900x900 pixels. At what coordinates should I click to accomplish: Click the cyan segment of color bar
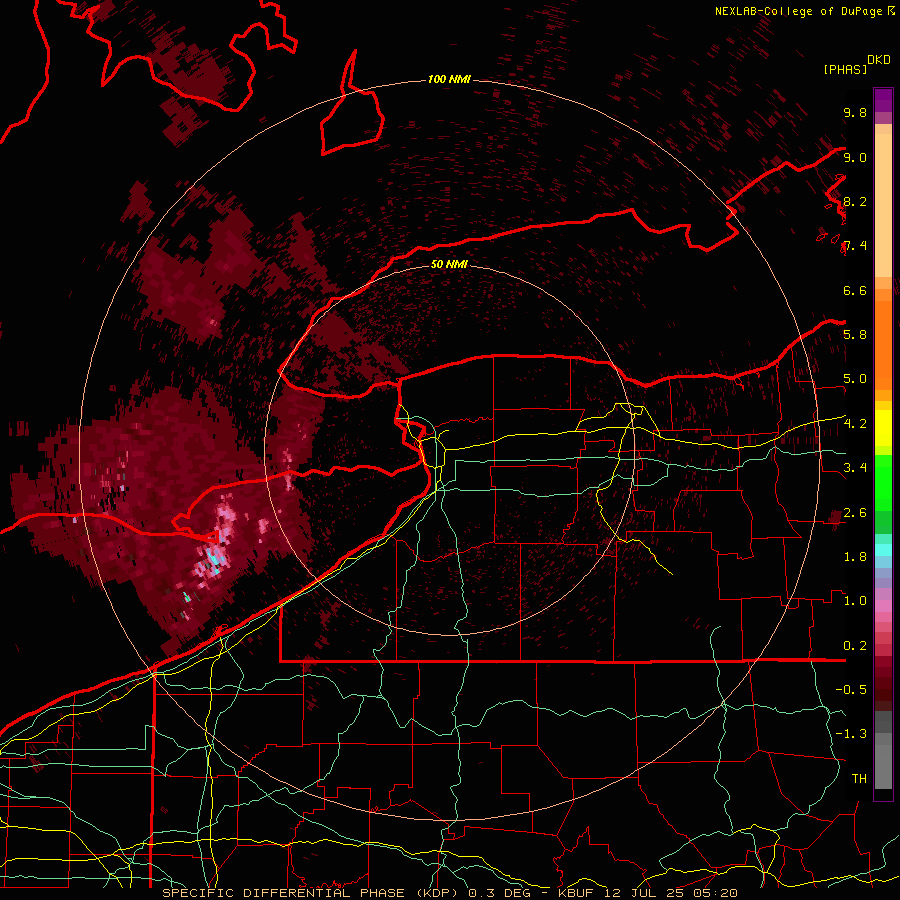883,550
